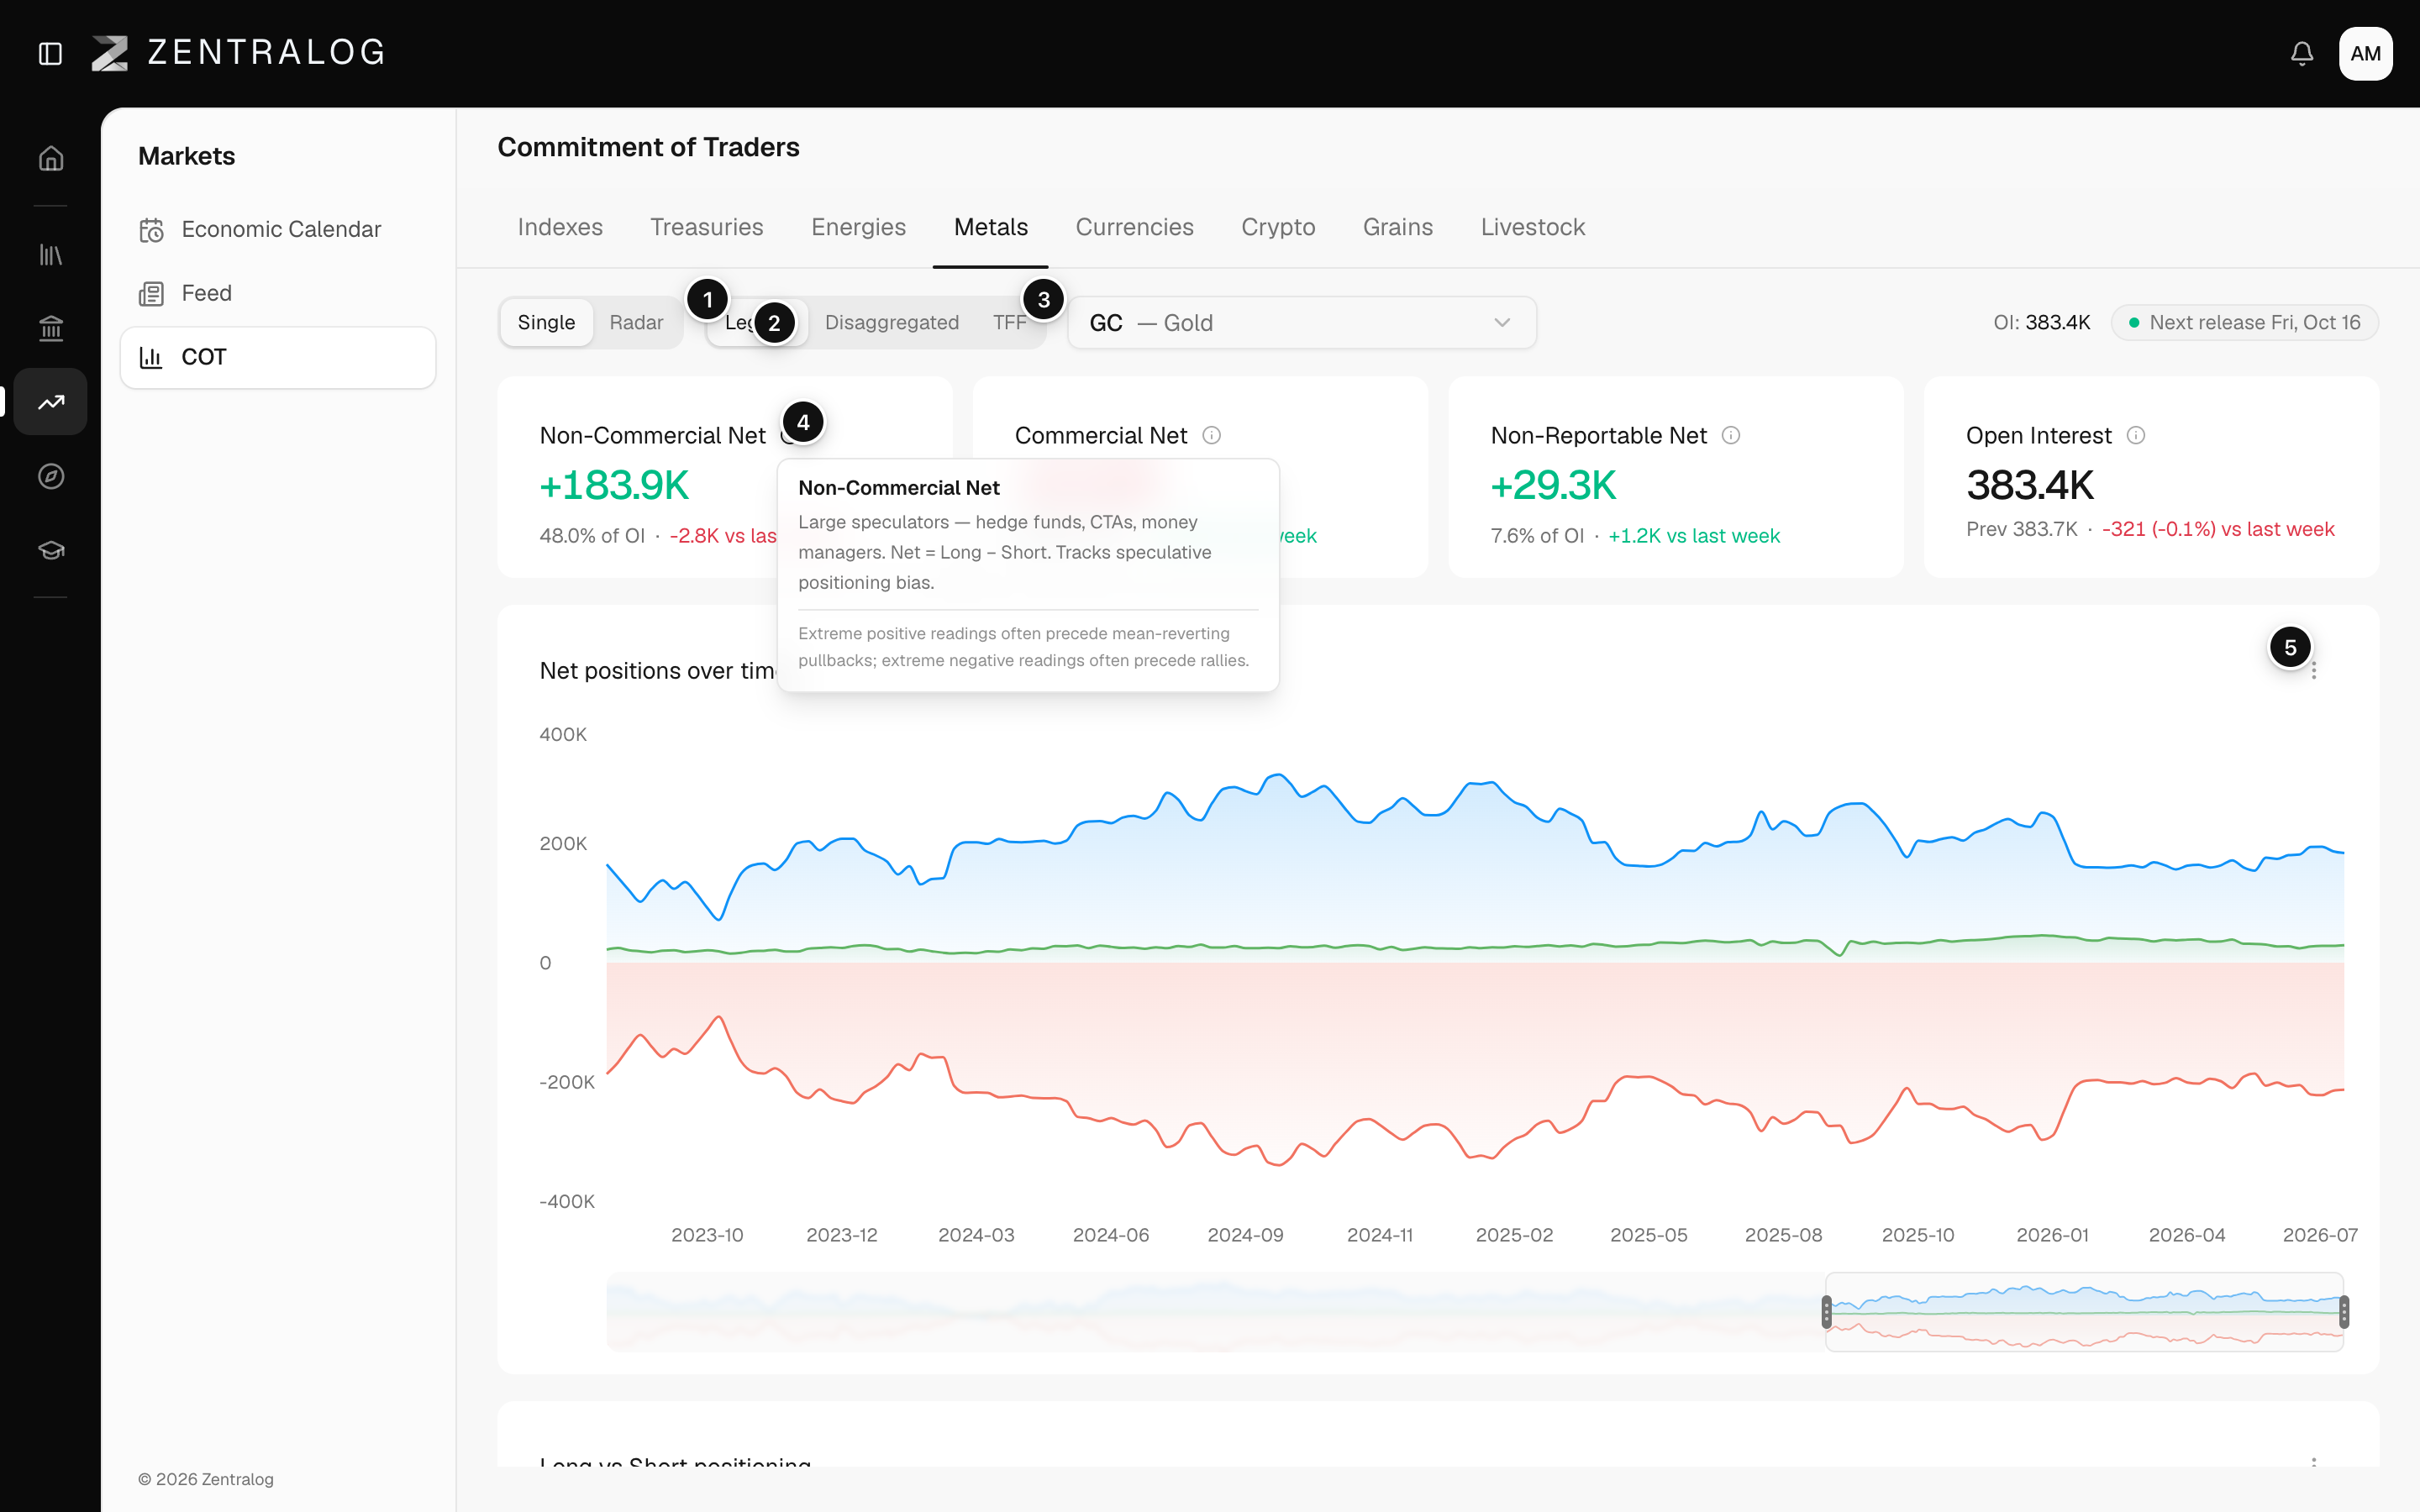Open the library books icon in left rail
The width and height of the screenshot is (2420, 1512).
pos(51,255)
